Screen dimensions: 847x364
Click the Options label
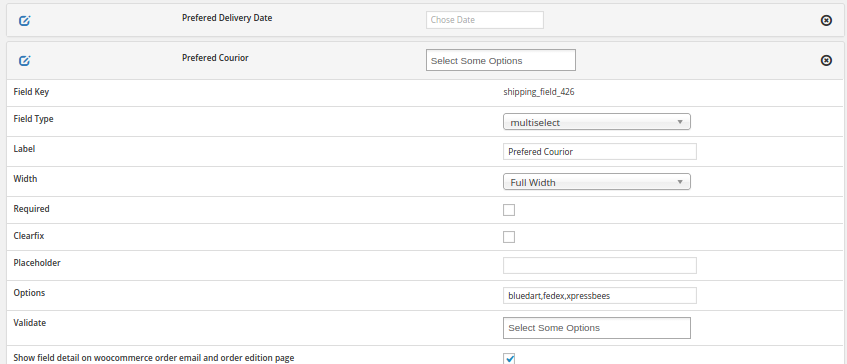29,293
